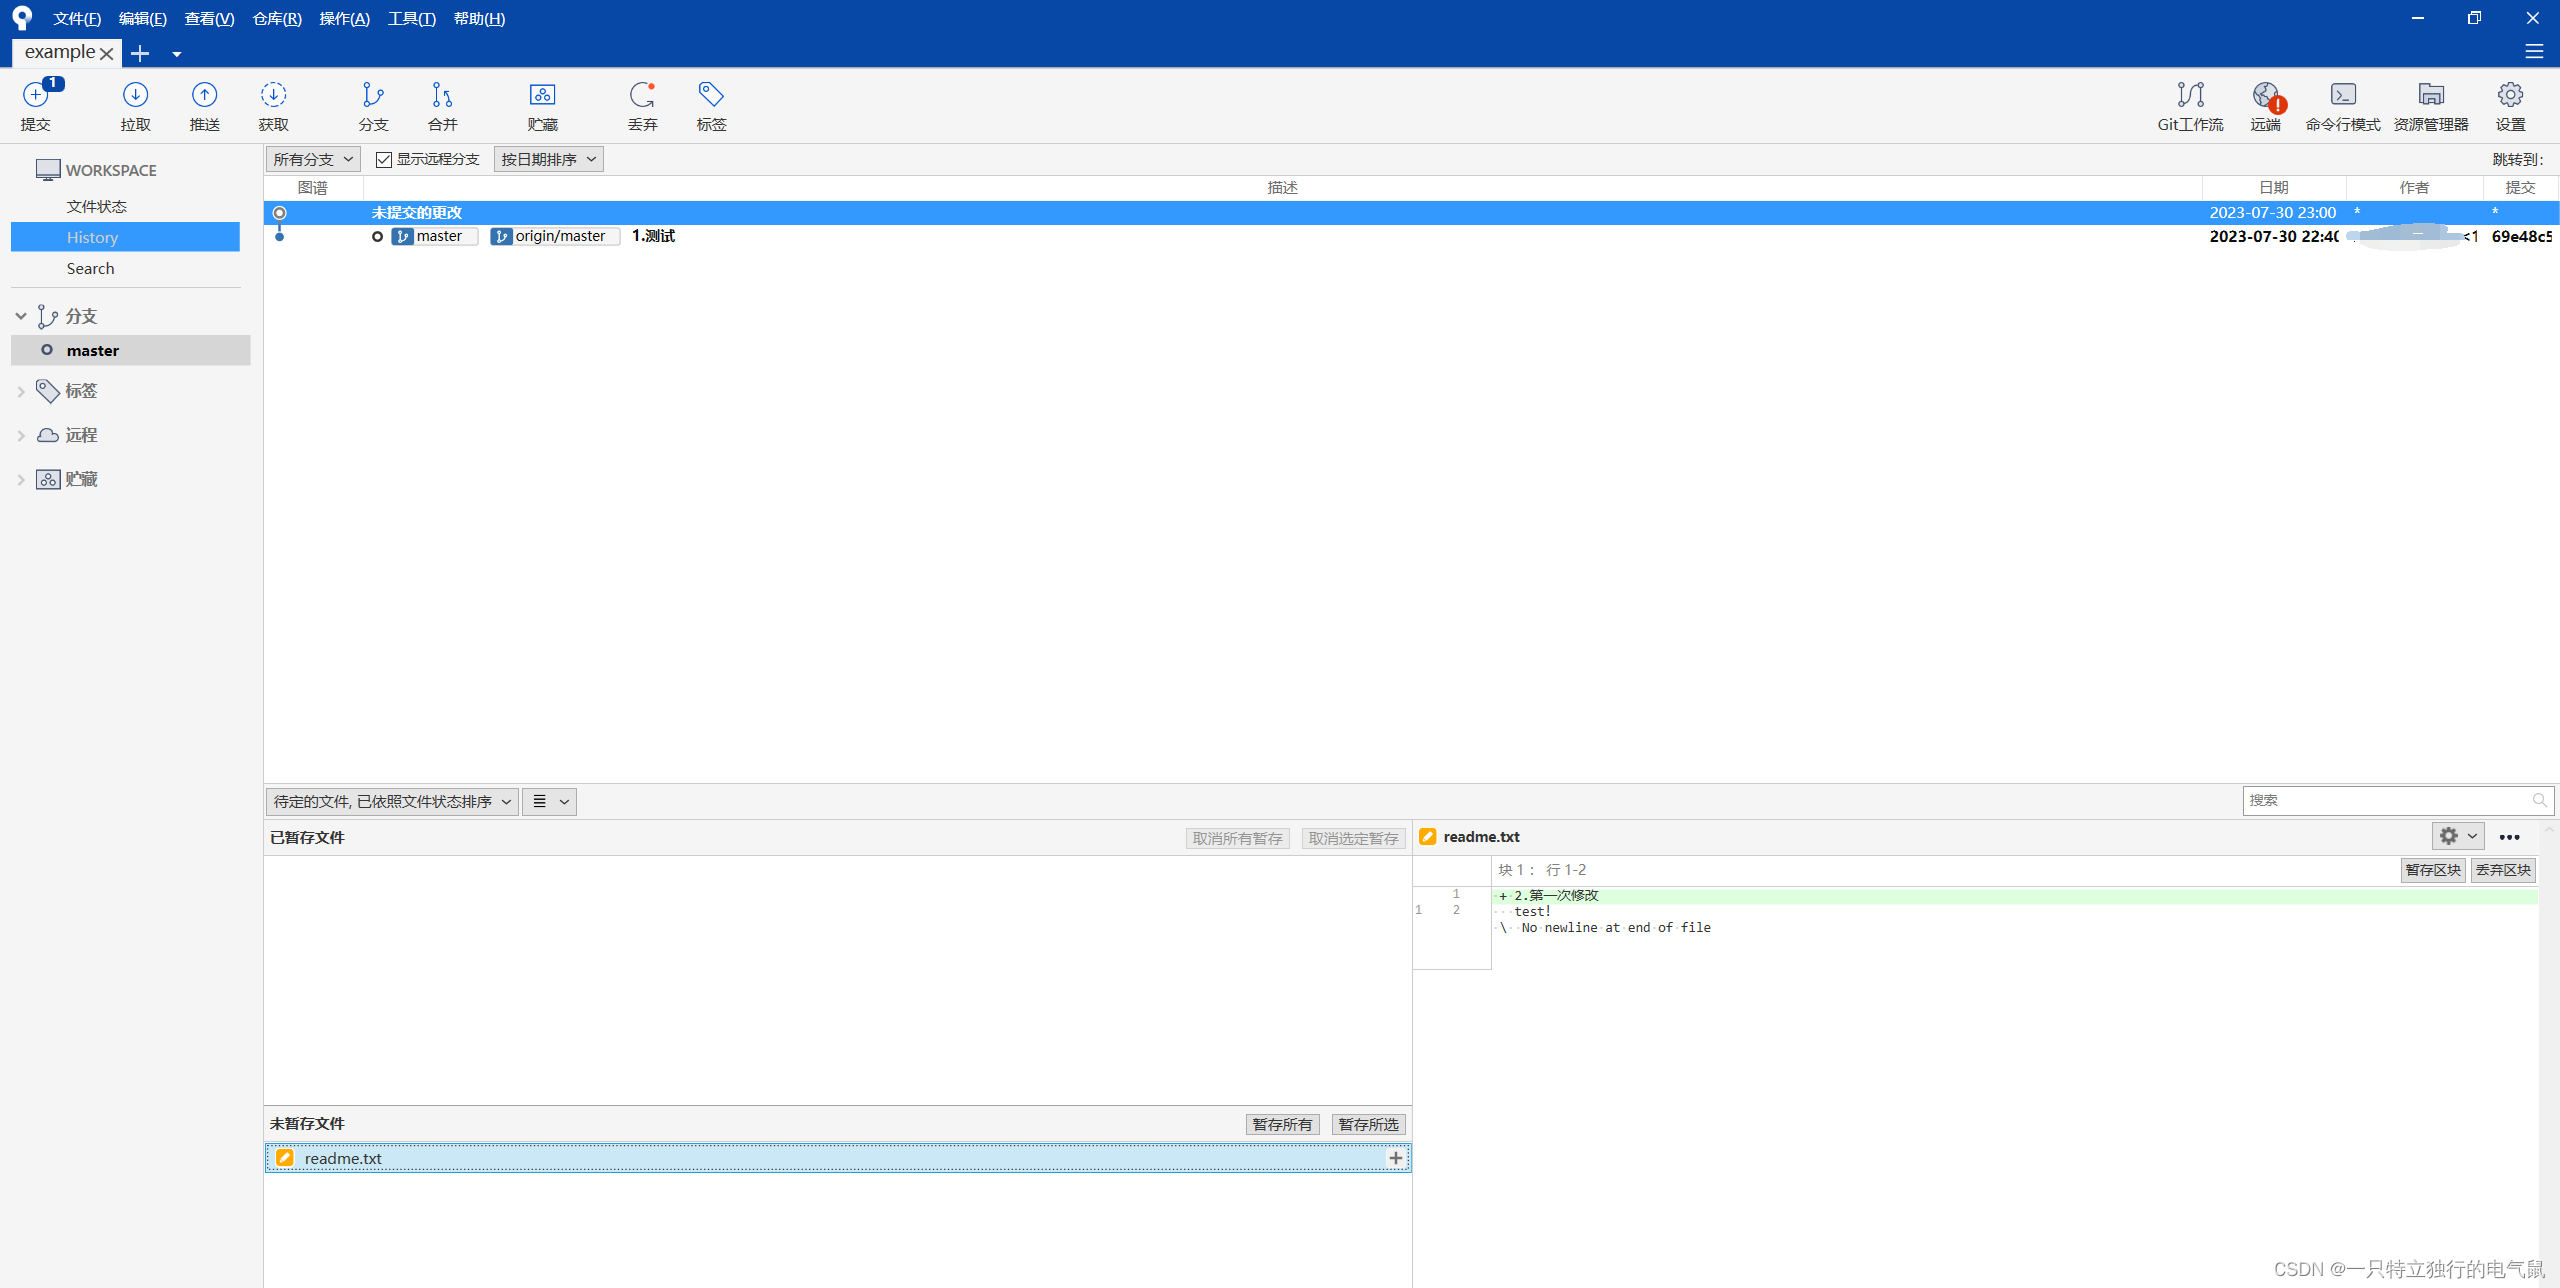Image resolution: width=2560 pixels, height=1288 pixels.
Task: Click the 描述 column header
Action: pyautogui.click(x=1282, y=188)
